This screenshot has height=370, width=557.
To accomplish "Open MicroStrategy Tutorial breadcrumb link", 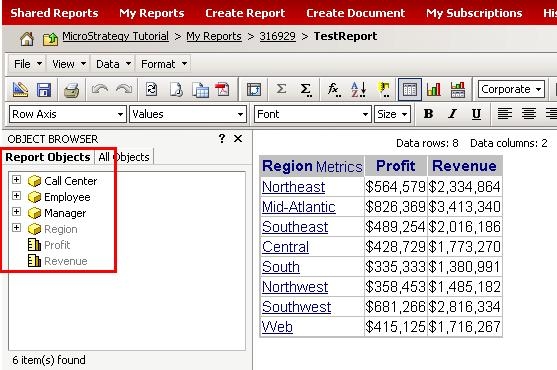I will point(115,36).
